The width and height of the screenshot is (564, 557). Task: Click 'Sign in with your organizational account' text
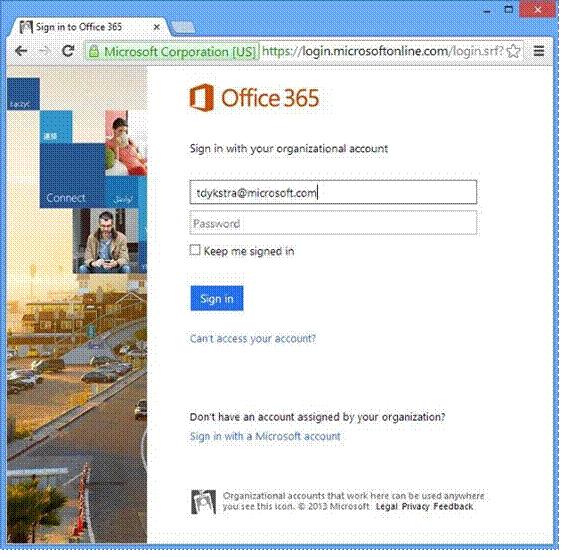(288, 149)
